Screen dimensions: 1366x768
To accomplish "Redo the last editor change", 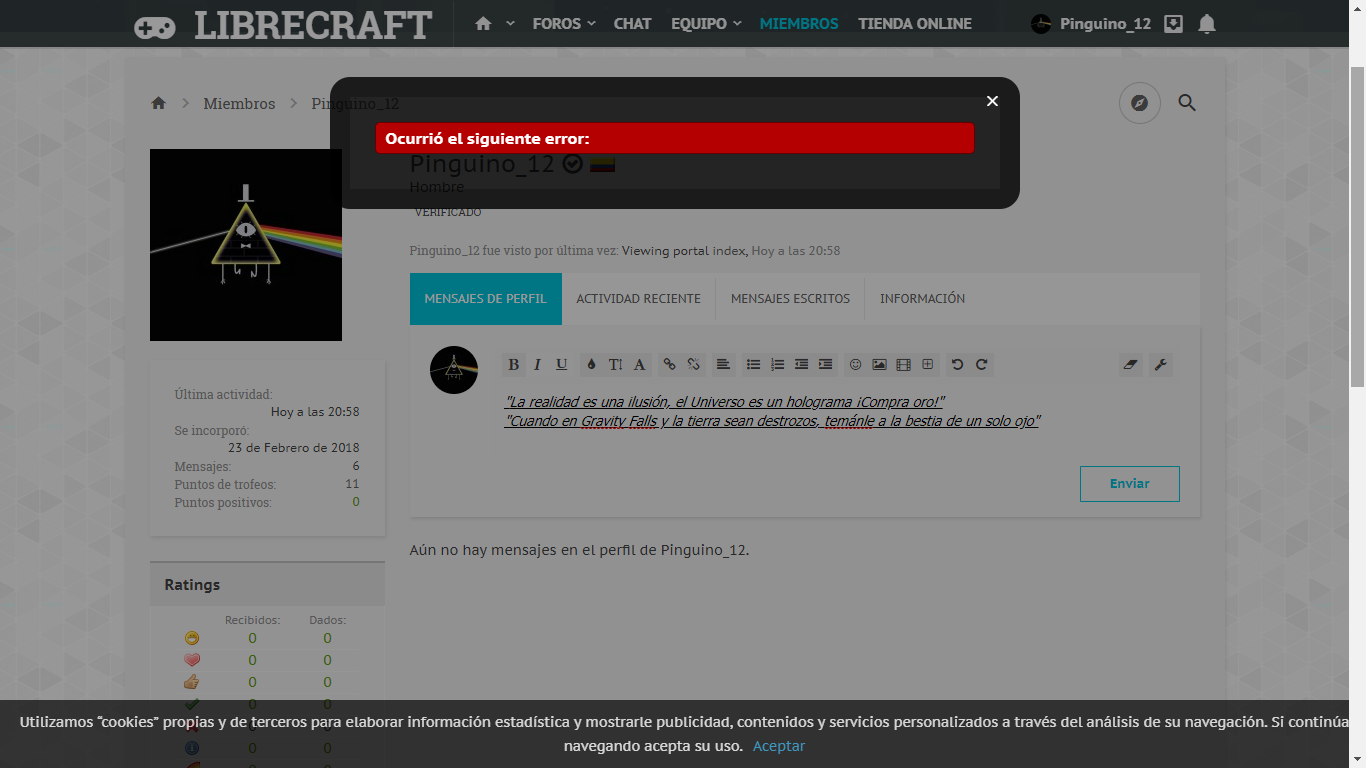I will click(x=981, y=365).
